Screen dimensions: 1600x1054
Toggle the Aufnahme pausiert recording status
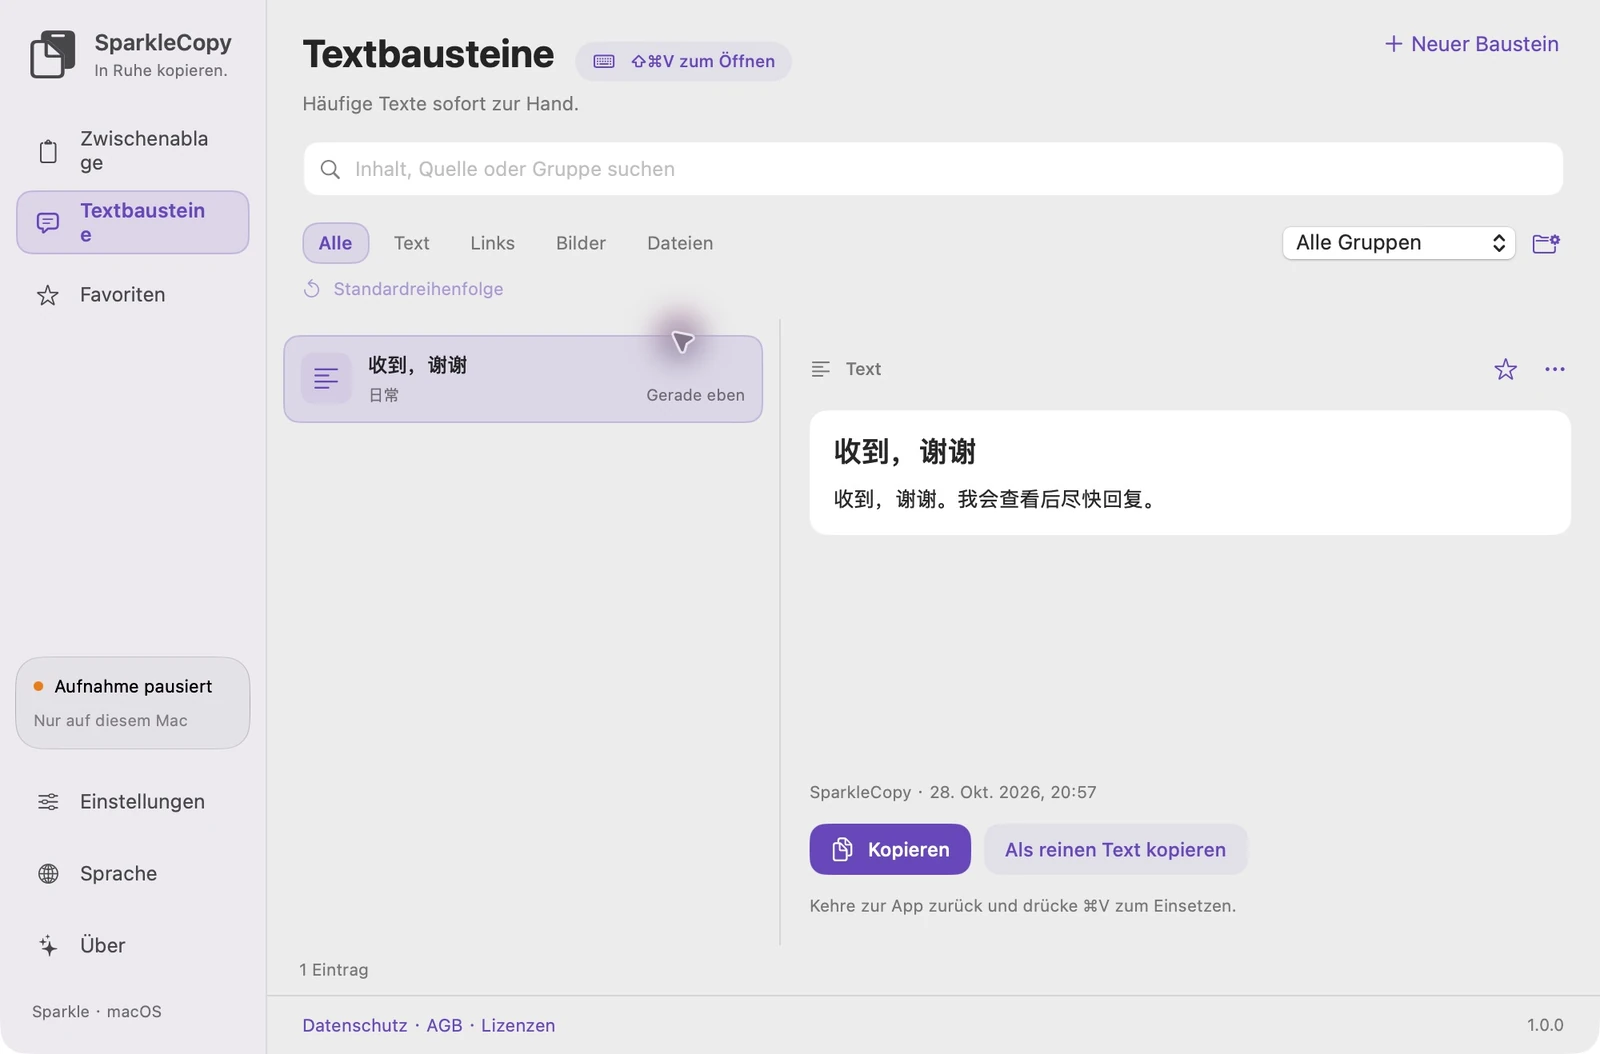tap(133, 703)
